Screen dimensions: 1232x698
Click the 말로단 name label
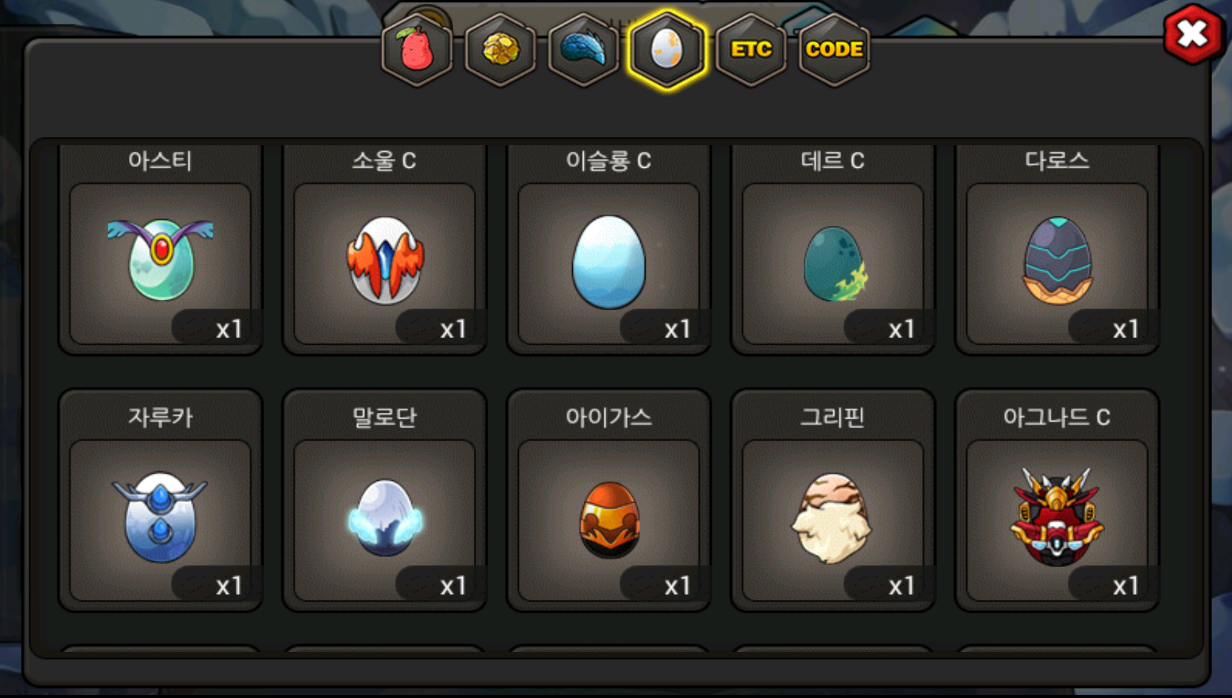click(384, 417)
